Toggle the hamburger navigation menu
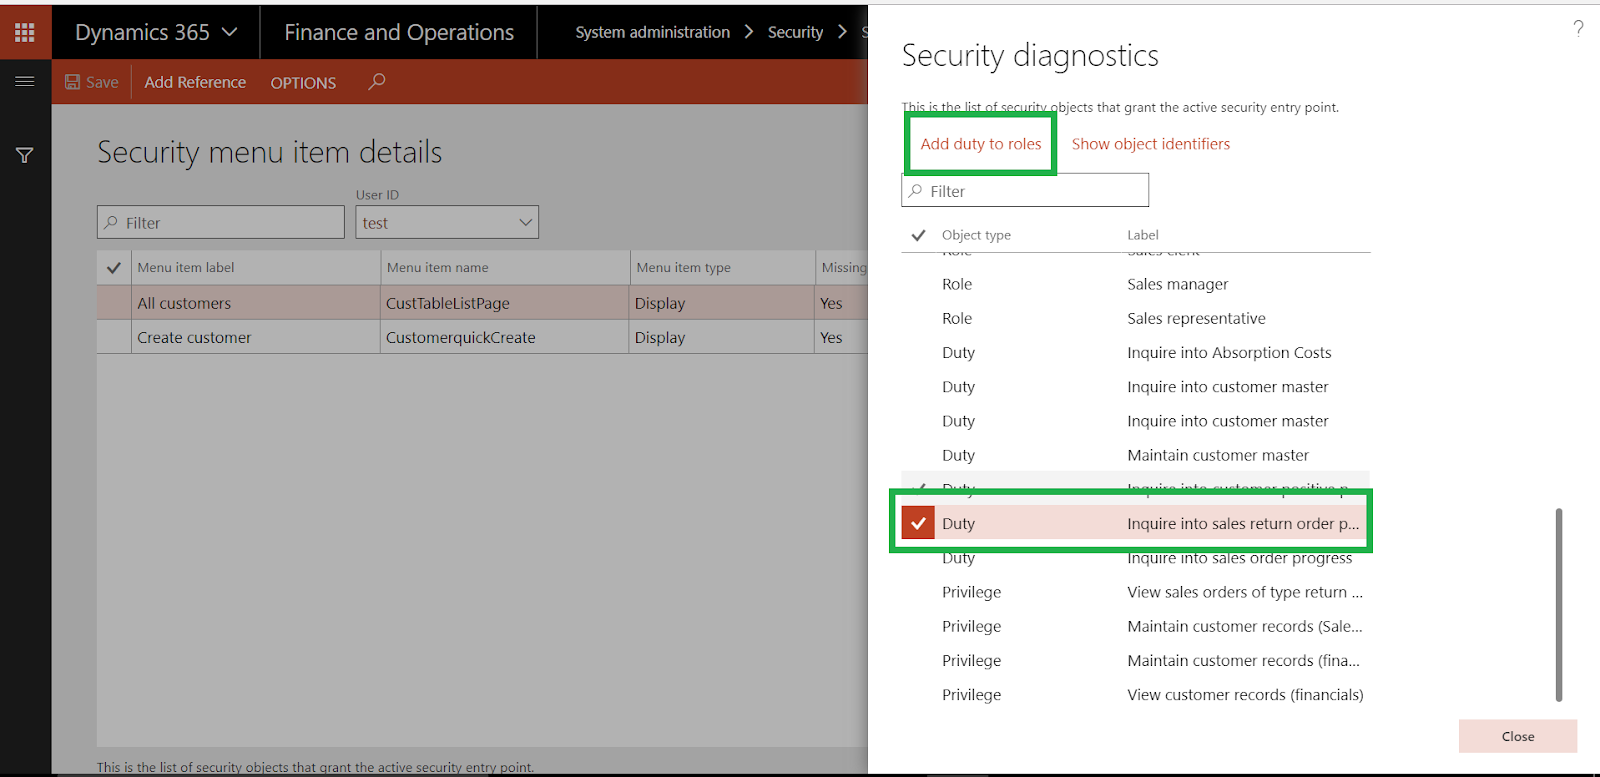1600x777 pixels. coord(25,81)
